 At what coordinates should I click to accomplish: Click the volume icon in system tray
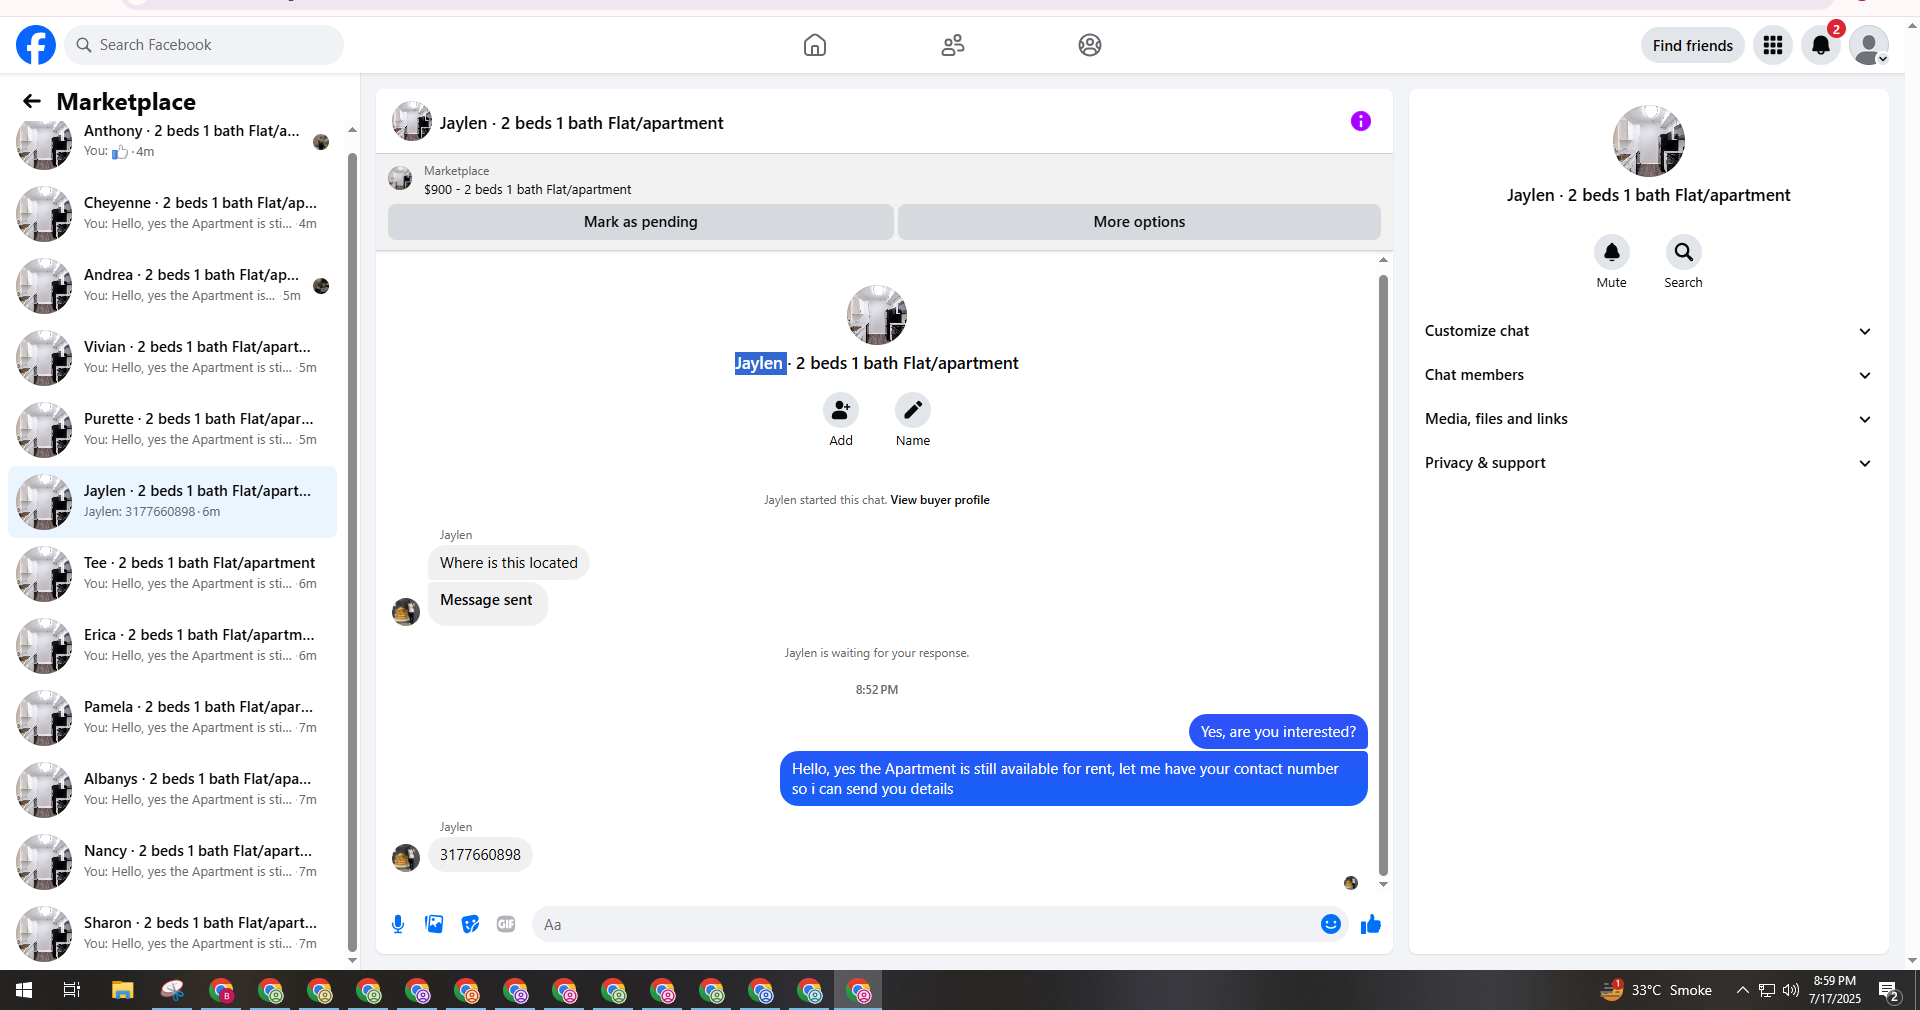pos(1791,990)
